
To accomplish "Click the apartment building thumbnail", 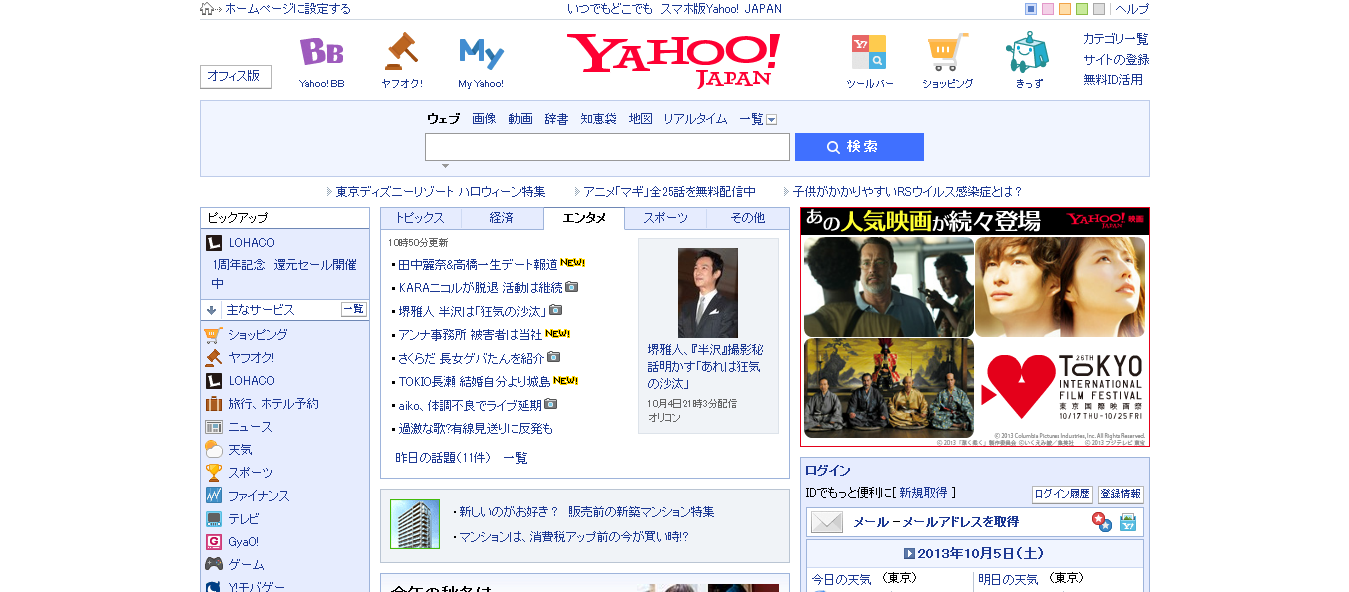I will click(415, 524).
